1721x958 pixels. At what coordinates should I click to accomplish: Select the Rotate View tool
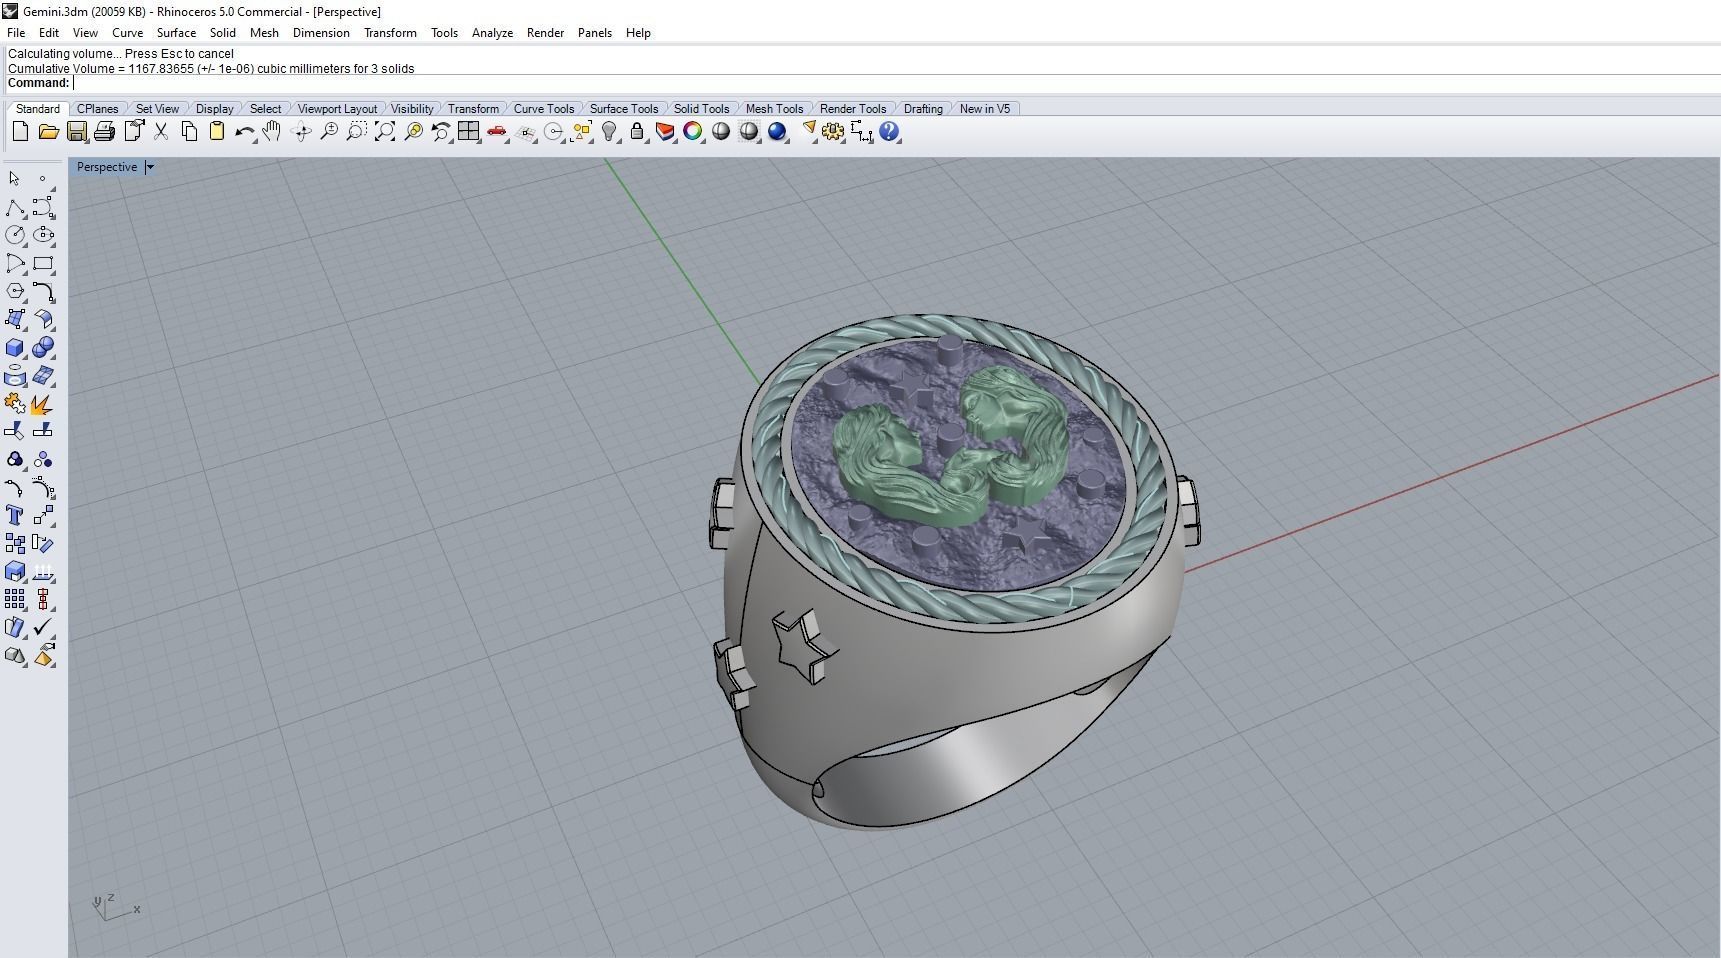[300, 131]
